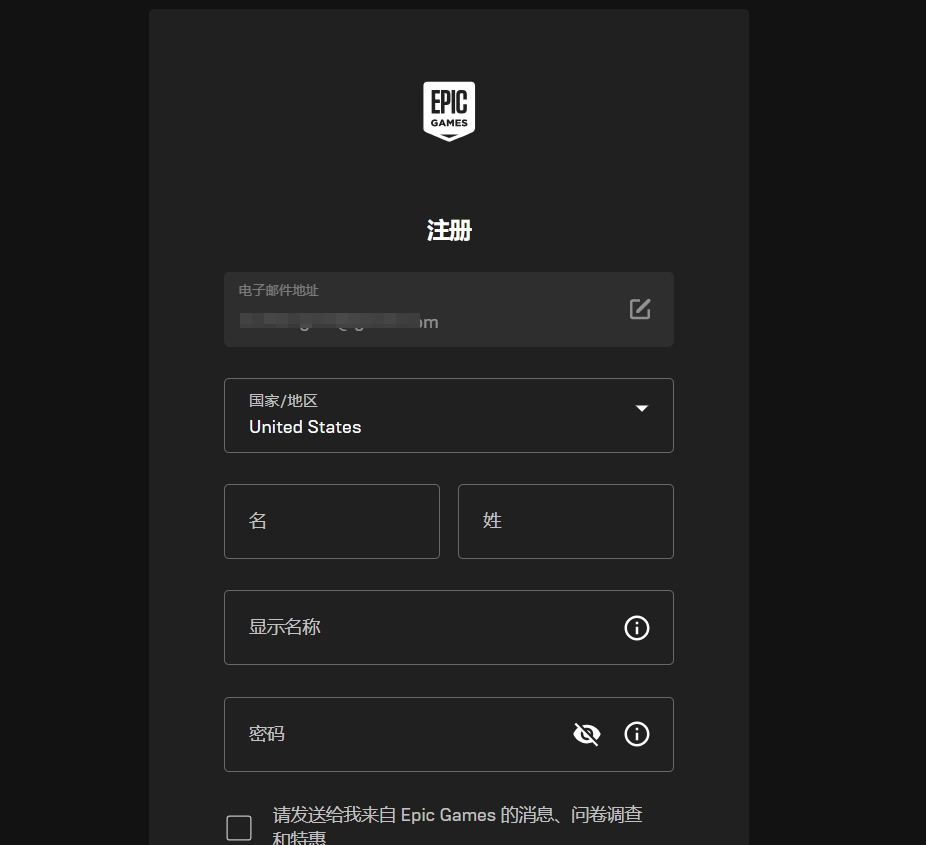
Task: Click the edit icon beside the email address
Action: point(639,309)
